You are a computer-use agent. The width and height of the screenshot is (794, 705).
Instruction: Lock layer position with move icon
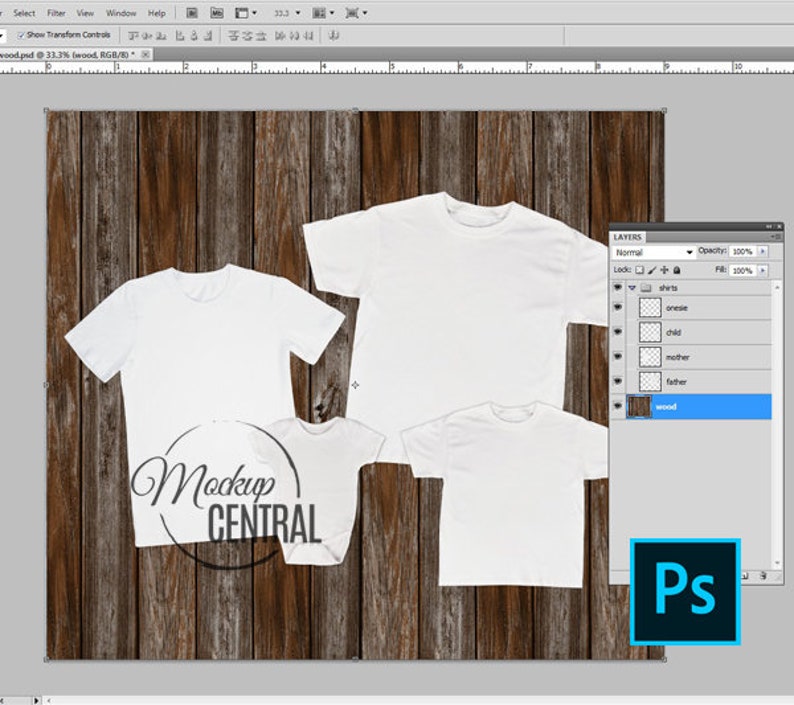[664, 270]
